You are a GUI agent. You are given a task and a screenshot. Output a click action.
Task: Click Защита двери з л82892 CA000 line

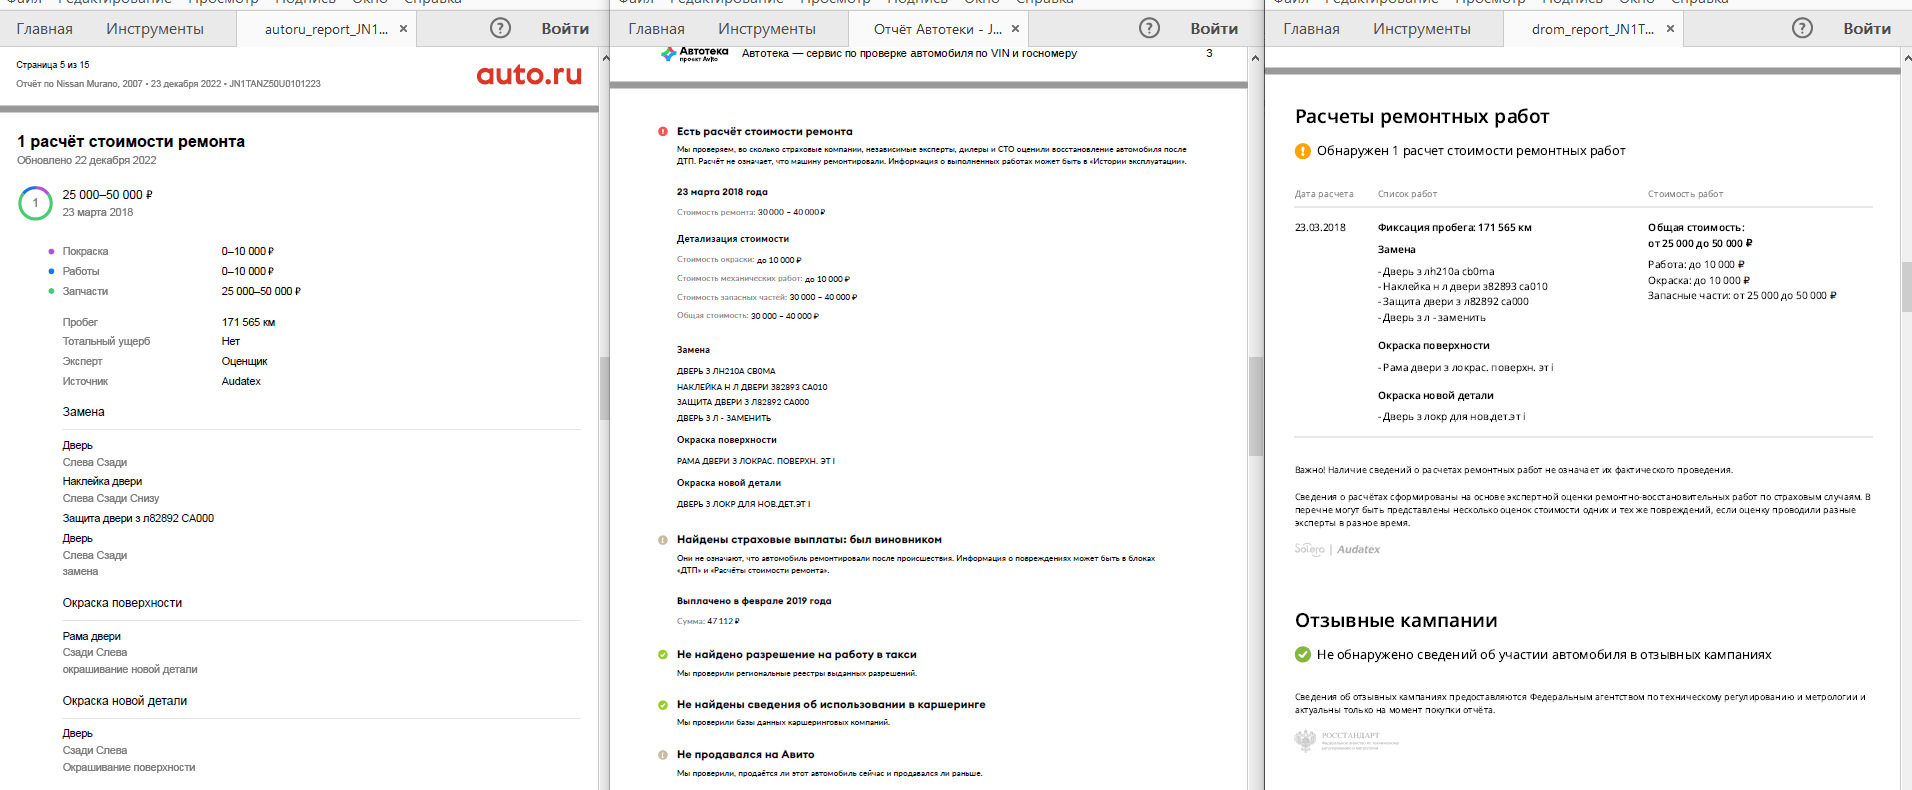(138, 518)
